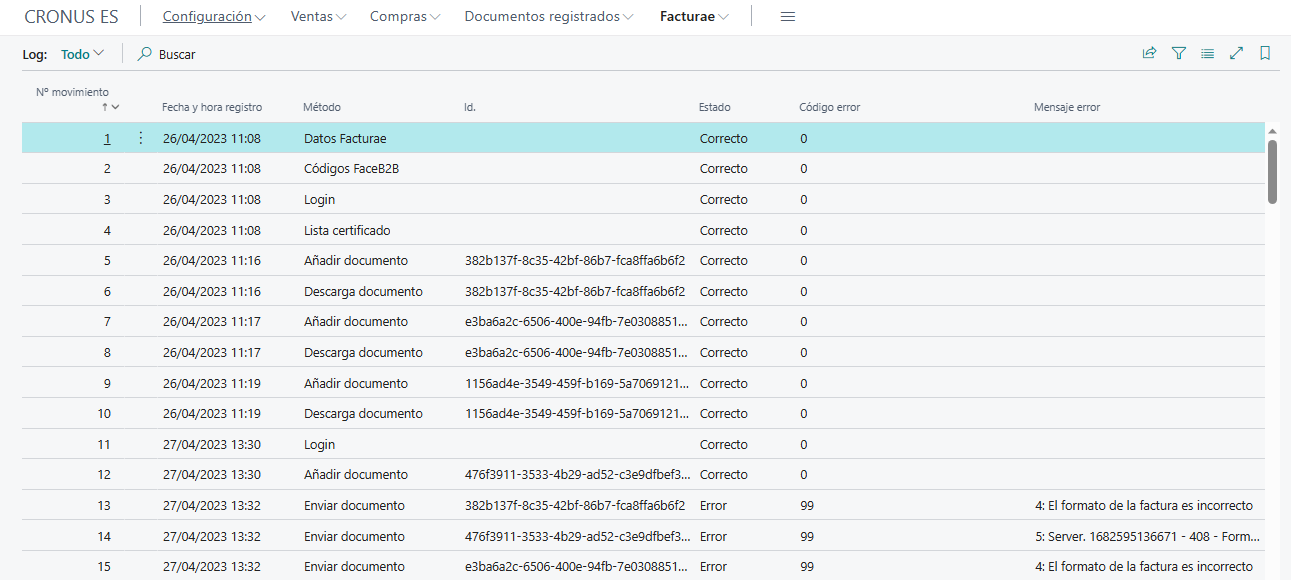Open the hamburger menu in the top bar
The image size is (1291, 580).
(787, 16)
